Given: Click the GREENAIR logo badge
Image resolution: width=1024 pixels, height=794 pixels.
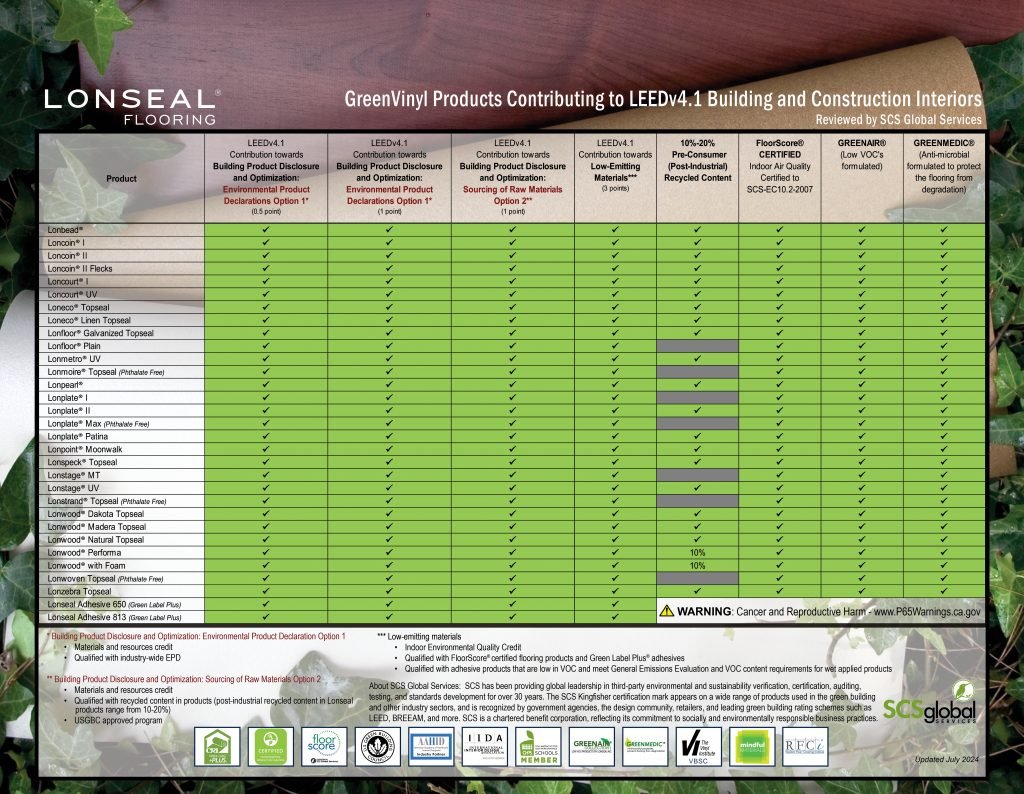Looking at the screenshot, I should tap(592, 746).
